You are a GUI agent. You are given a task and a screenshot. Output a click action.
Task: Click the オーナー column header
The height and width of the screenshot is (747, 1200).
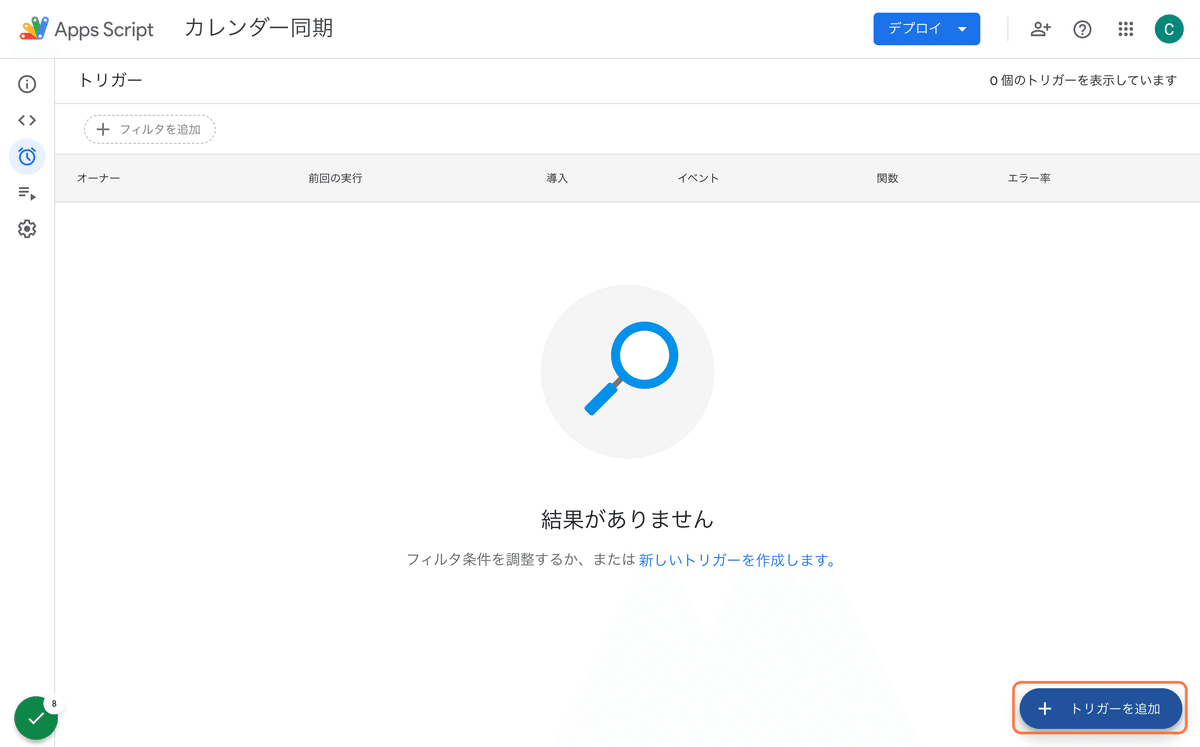(x=98, y=178)
